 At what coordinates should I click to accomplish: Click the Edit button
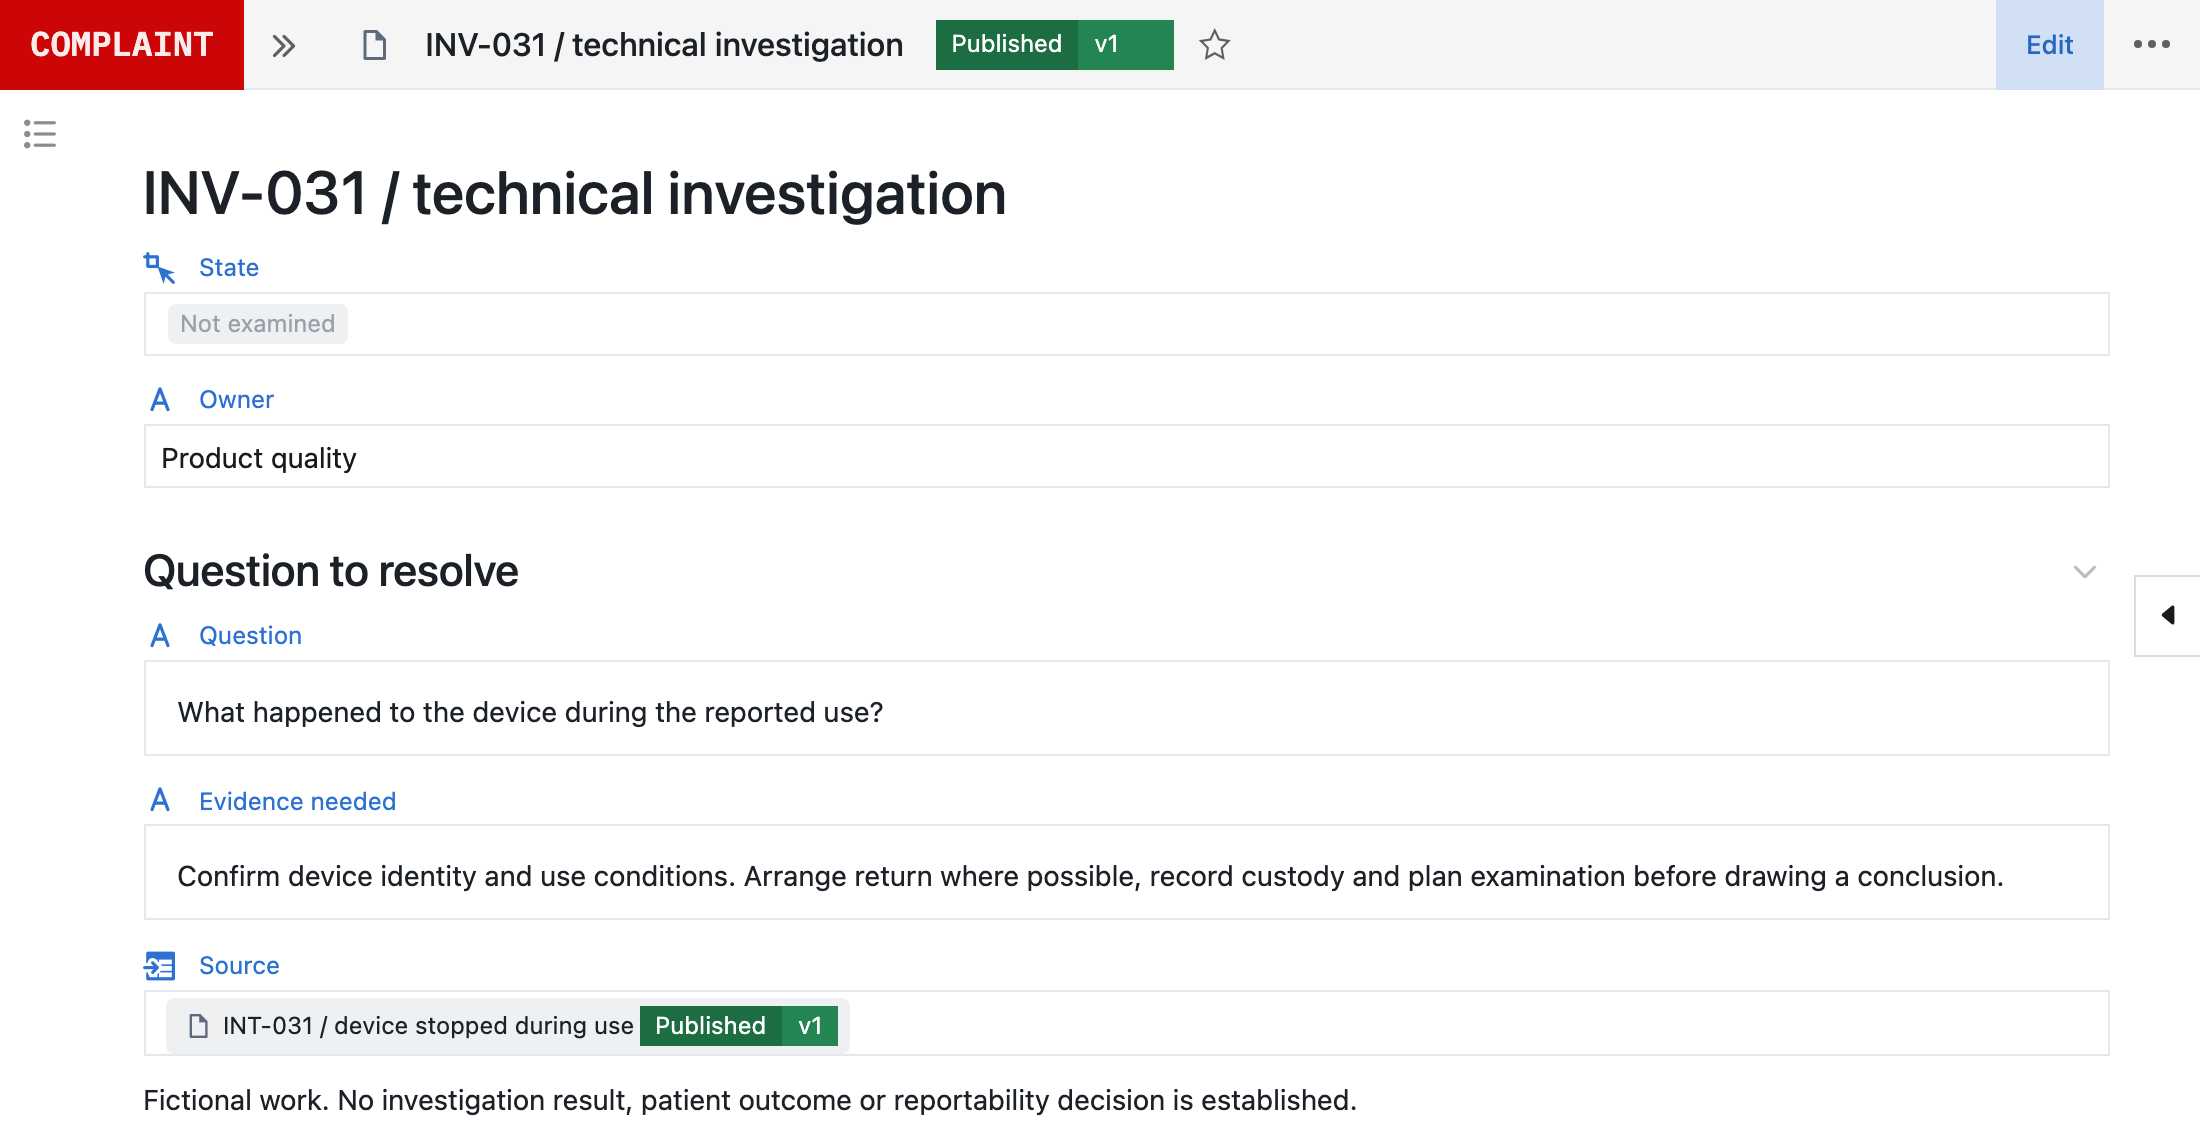[2050, 45]
